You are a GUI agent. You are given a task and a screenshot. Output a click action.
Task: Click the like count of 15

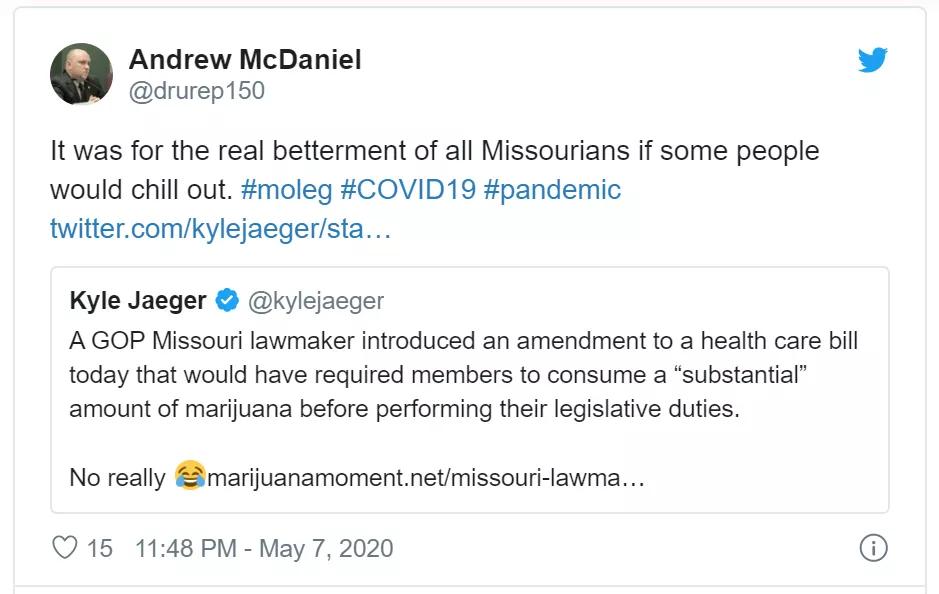click(x=99, y=548)
